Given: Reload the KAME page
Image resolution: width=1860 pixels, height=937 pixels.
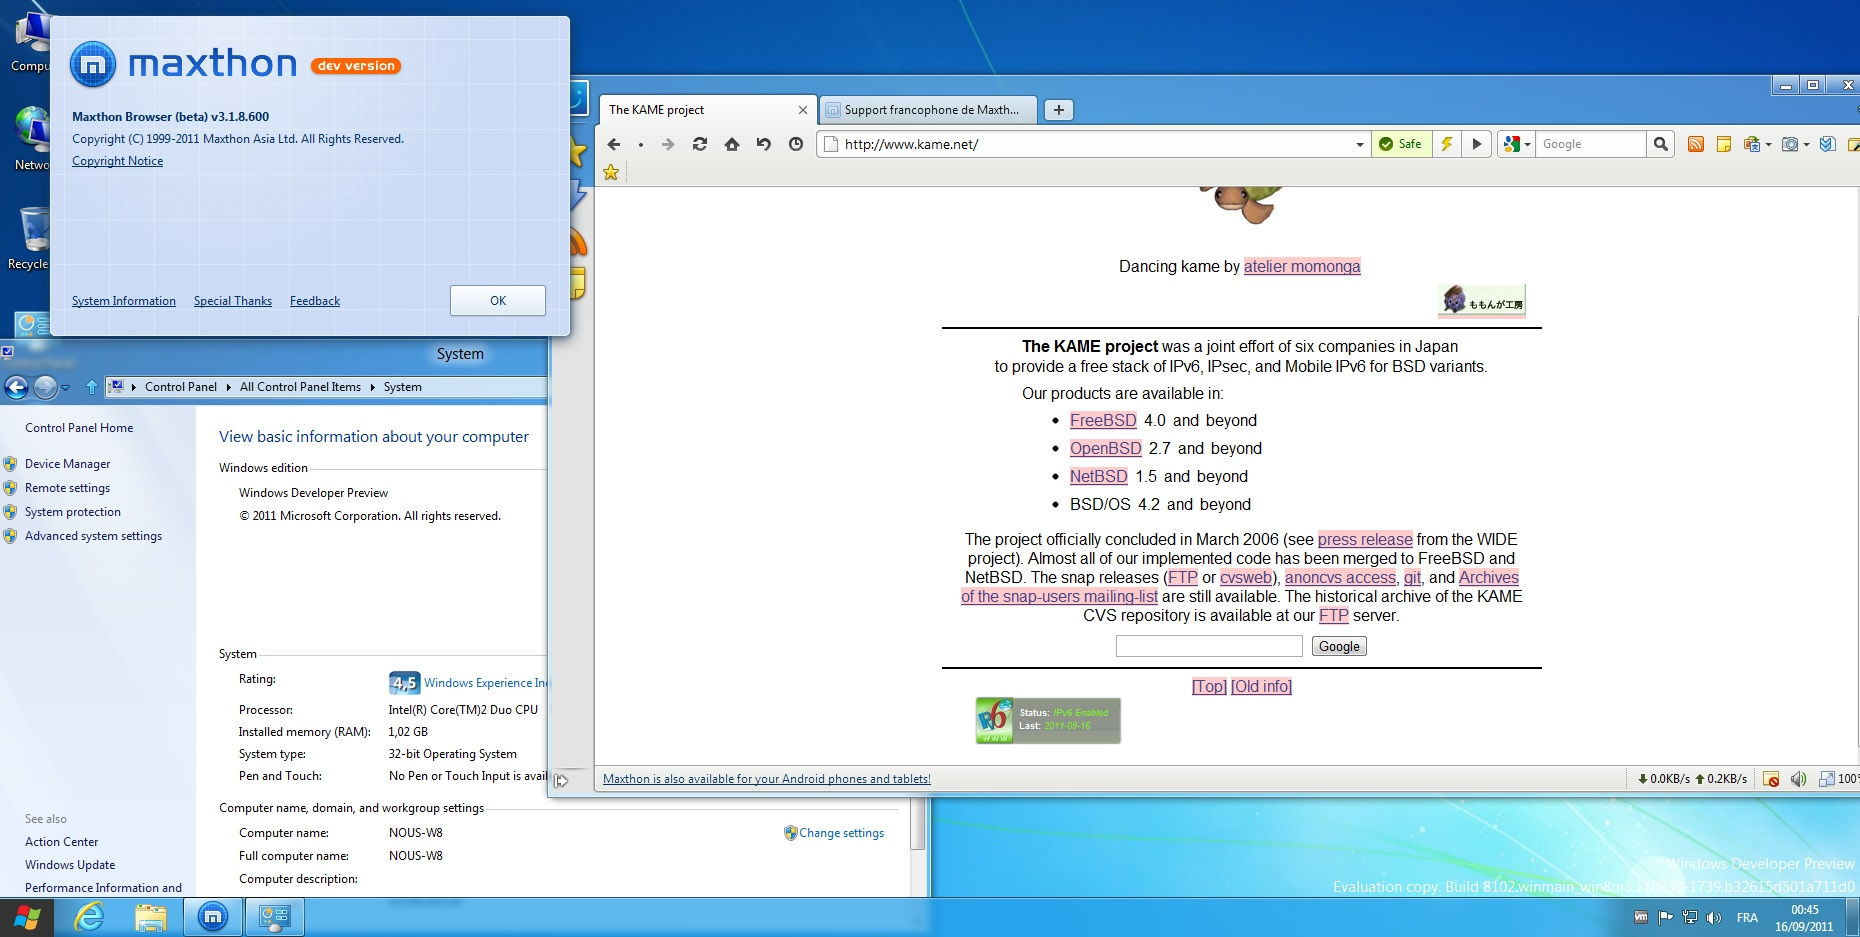Looking at the screenshot, I should pyautogui.click(x=700, y=144).
